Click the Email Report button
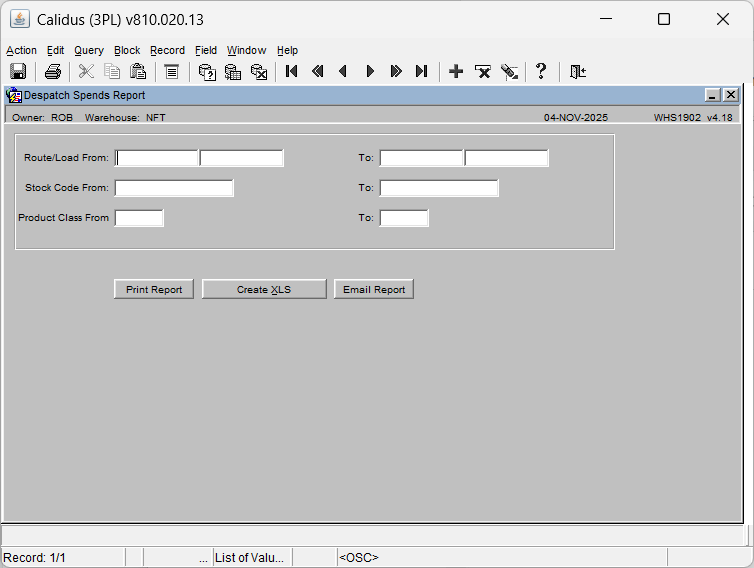 [374, 289]
